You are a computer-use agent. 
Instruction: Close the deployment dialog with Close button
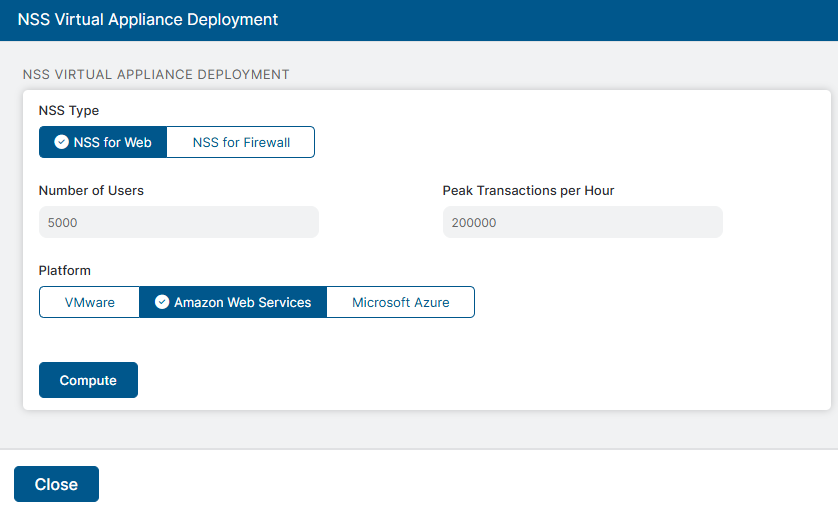click(x=56, y=484)
